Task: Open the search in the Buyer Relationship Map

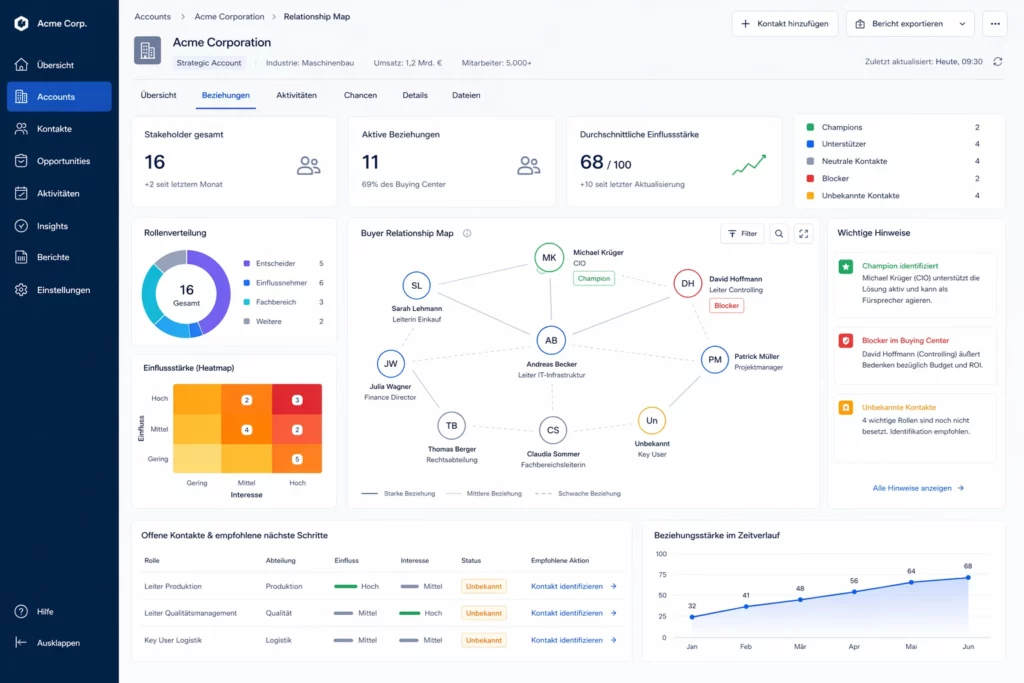Action: [x=778, y=233]
